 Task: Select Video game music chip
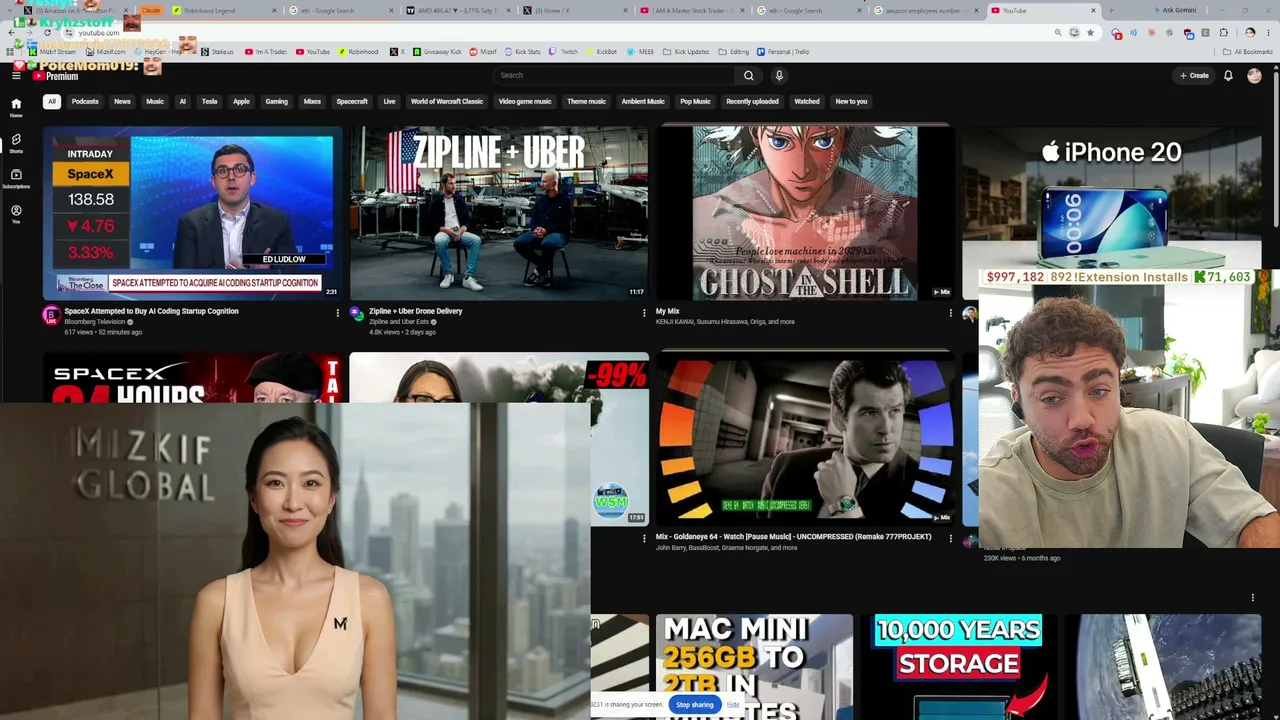[525, 101]
